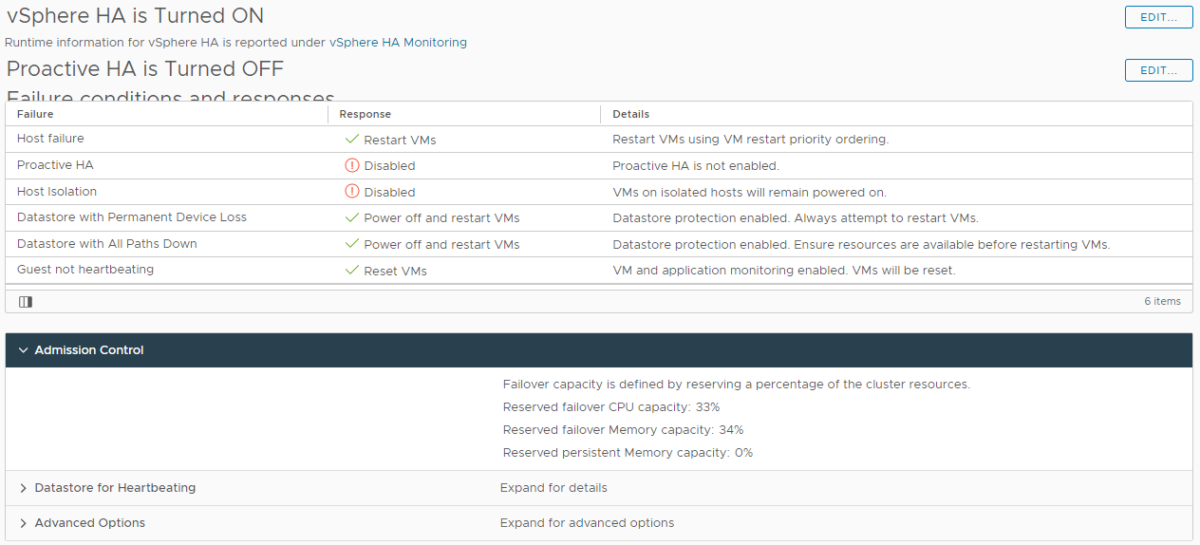Click warning icon in Proactive HA row
Viewport: 1200px width, 545px height.
pyautogui.click(x=351, y=165)
